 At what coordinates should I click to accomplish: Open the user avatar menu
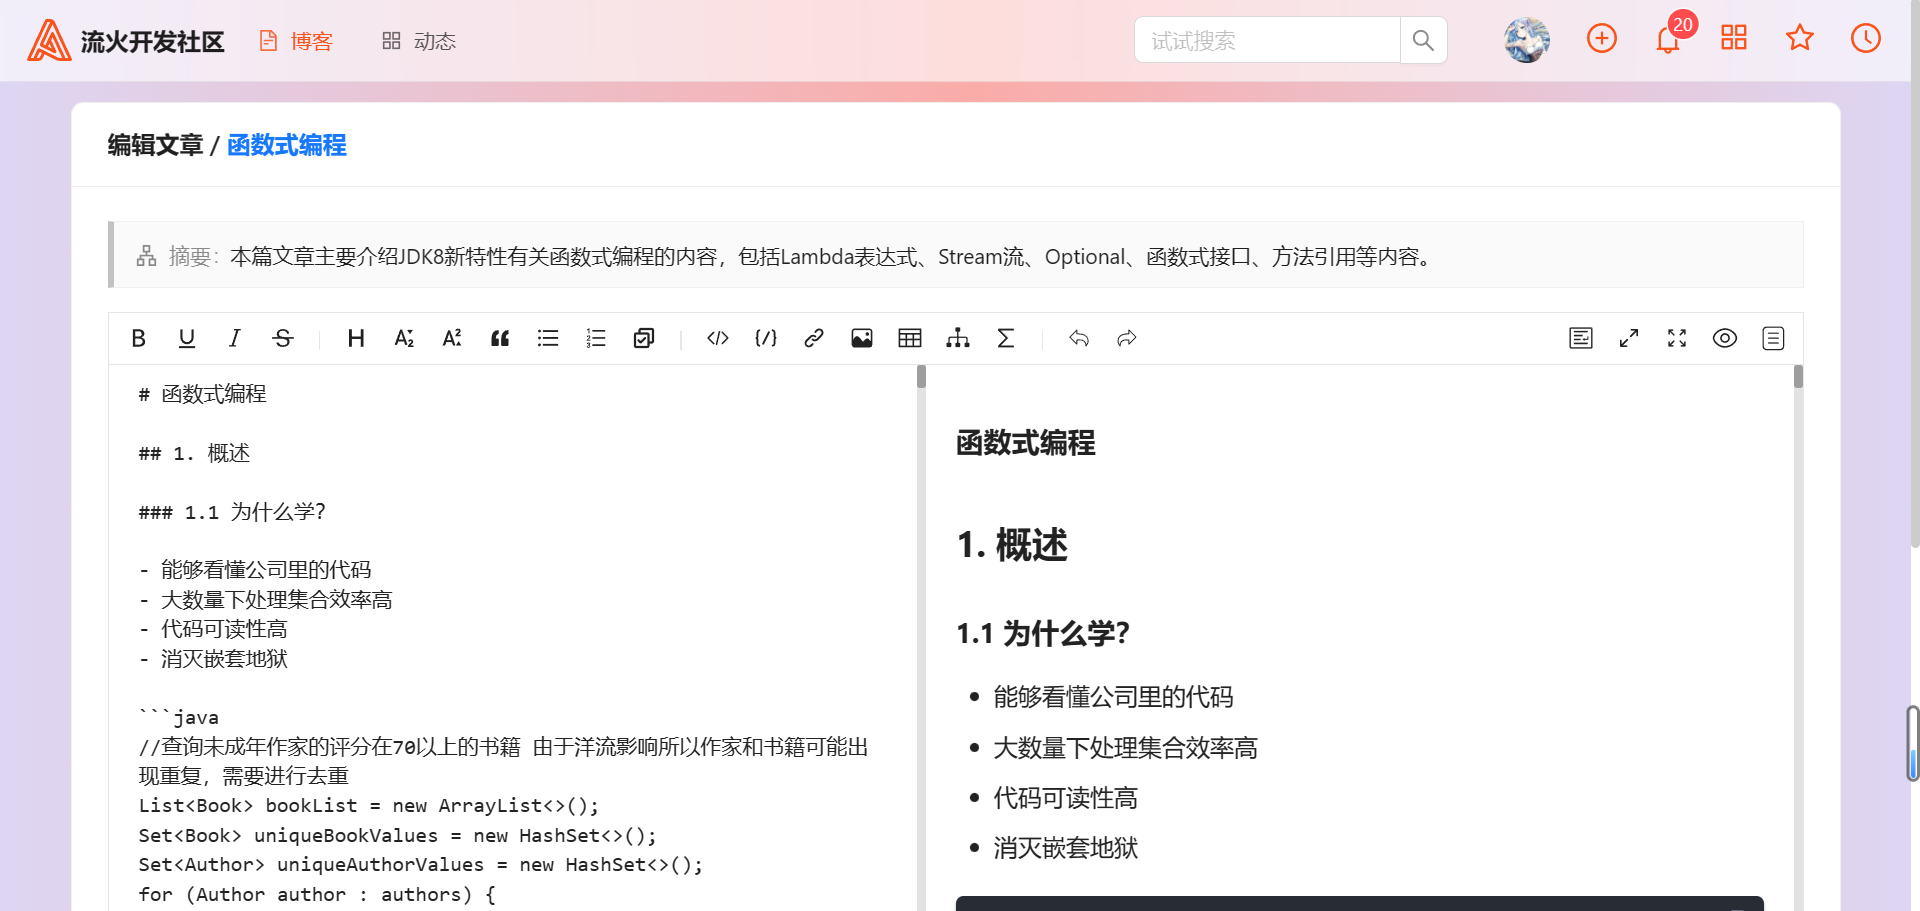click(1527, 40)
